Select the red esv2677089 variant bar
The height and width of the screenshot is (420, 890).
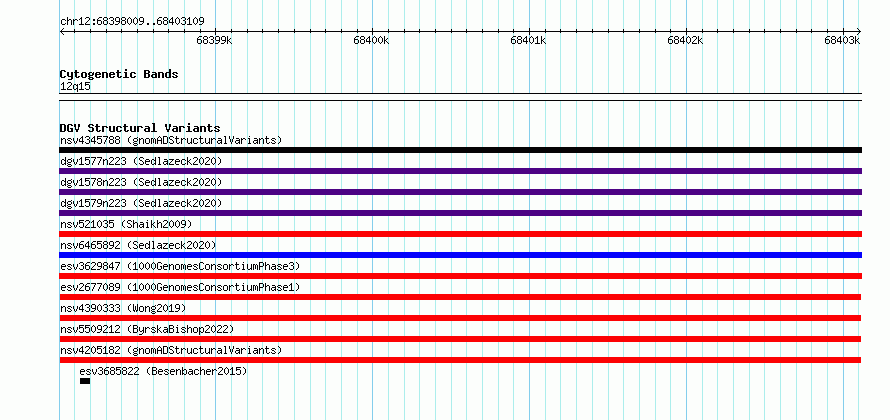[460, 297]
